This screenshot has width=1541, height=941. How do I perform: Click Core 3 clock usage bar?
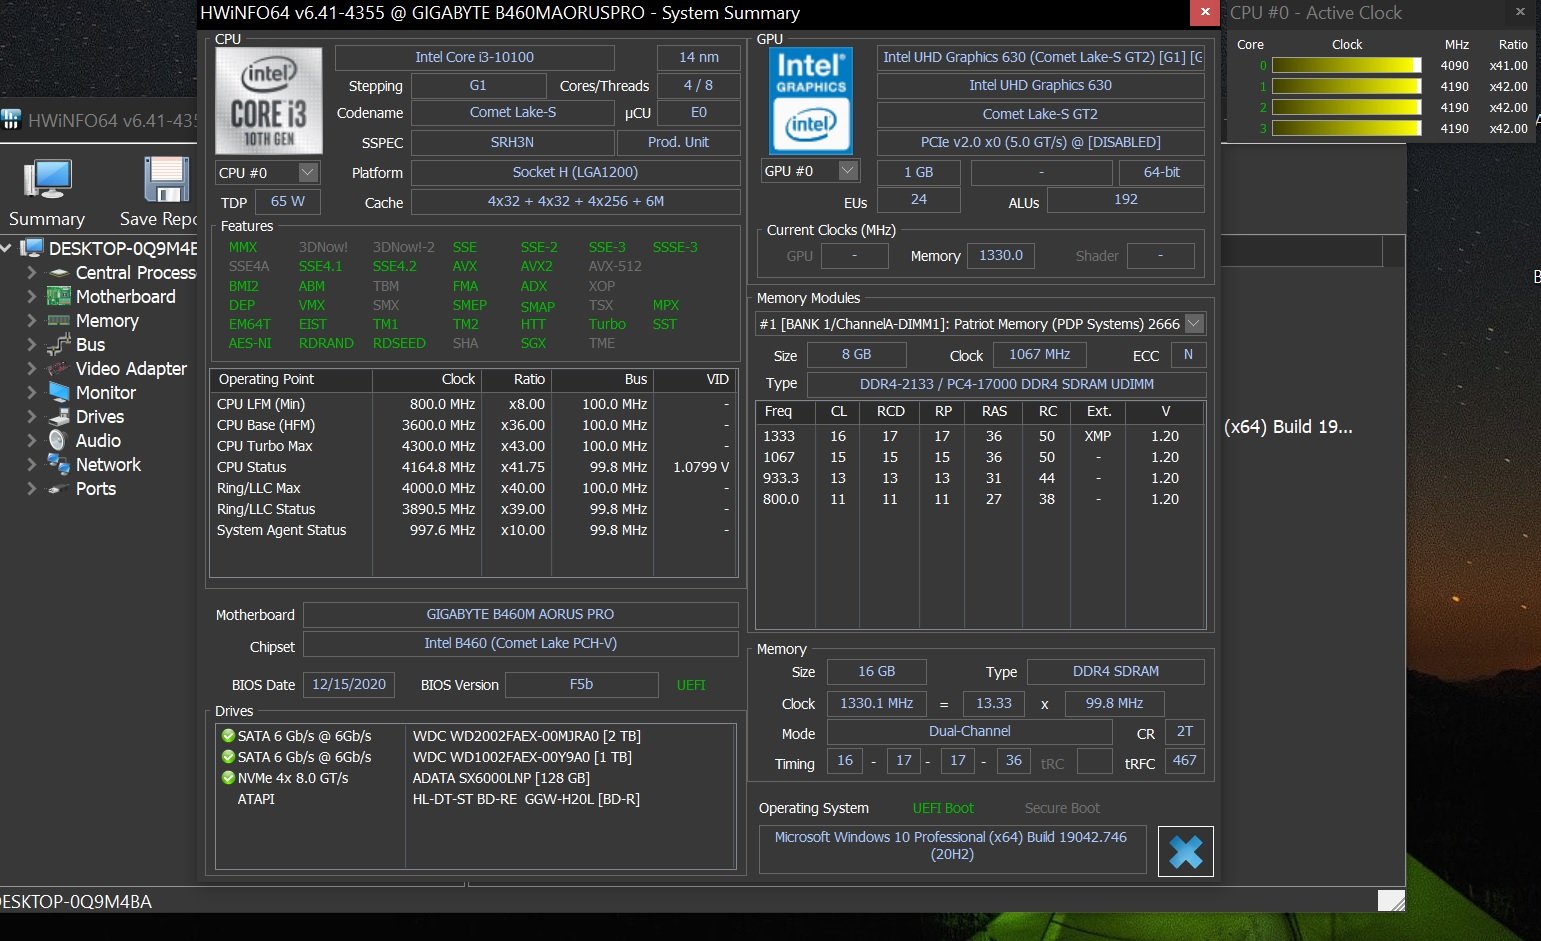tap(1346, 128)
